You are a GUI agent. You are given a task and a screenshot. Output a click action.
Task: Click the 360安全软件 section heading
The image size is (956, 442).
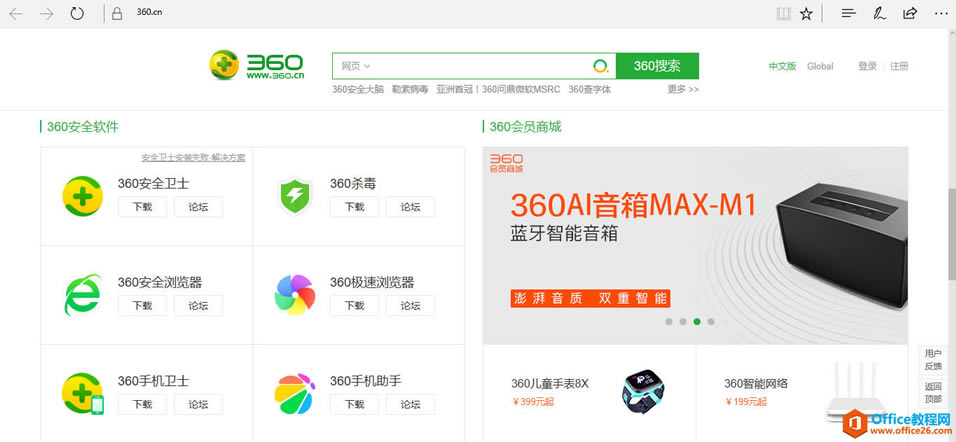[82, 127]
